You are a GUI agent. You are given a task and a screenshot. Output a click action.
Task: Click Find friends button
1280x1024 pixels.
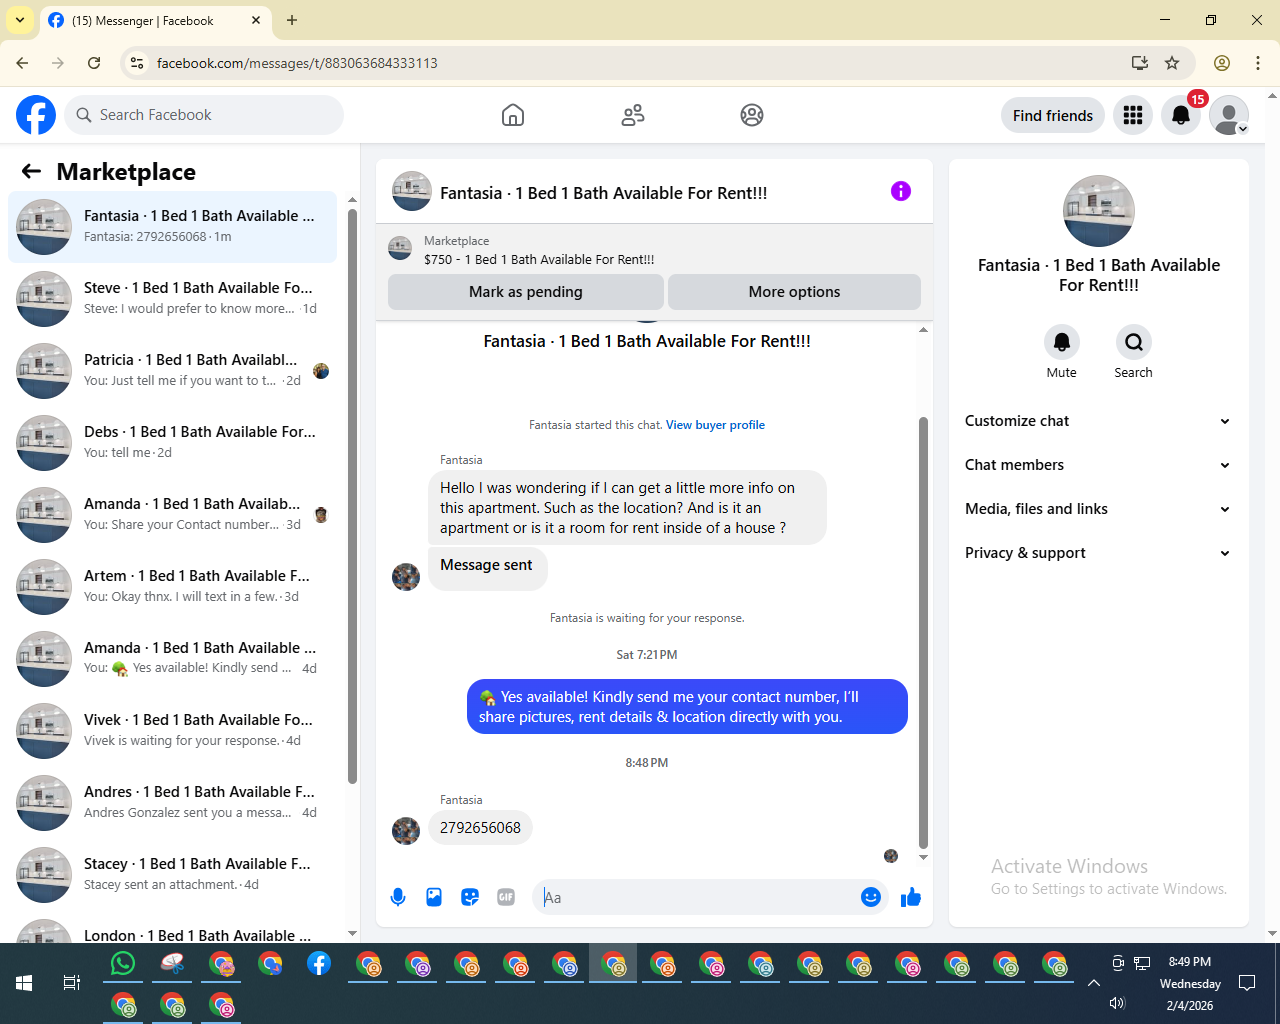tap(1053, 115)
